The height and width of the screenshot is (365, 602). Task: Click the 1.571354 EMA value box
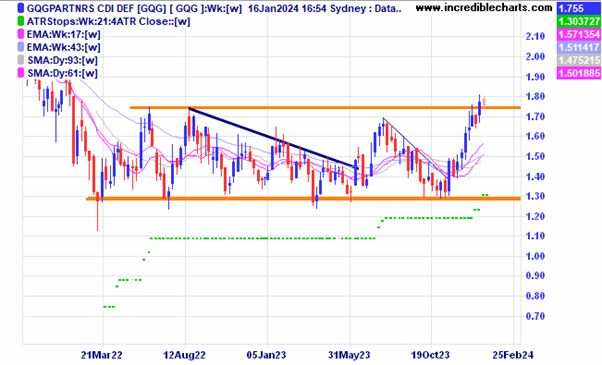579,35
